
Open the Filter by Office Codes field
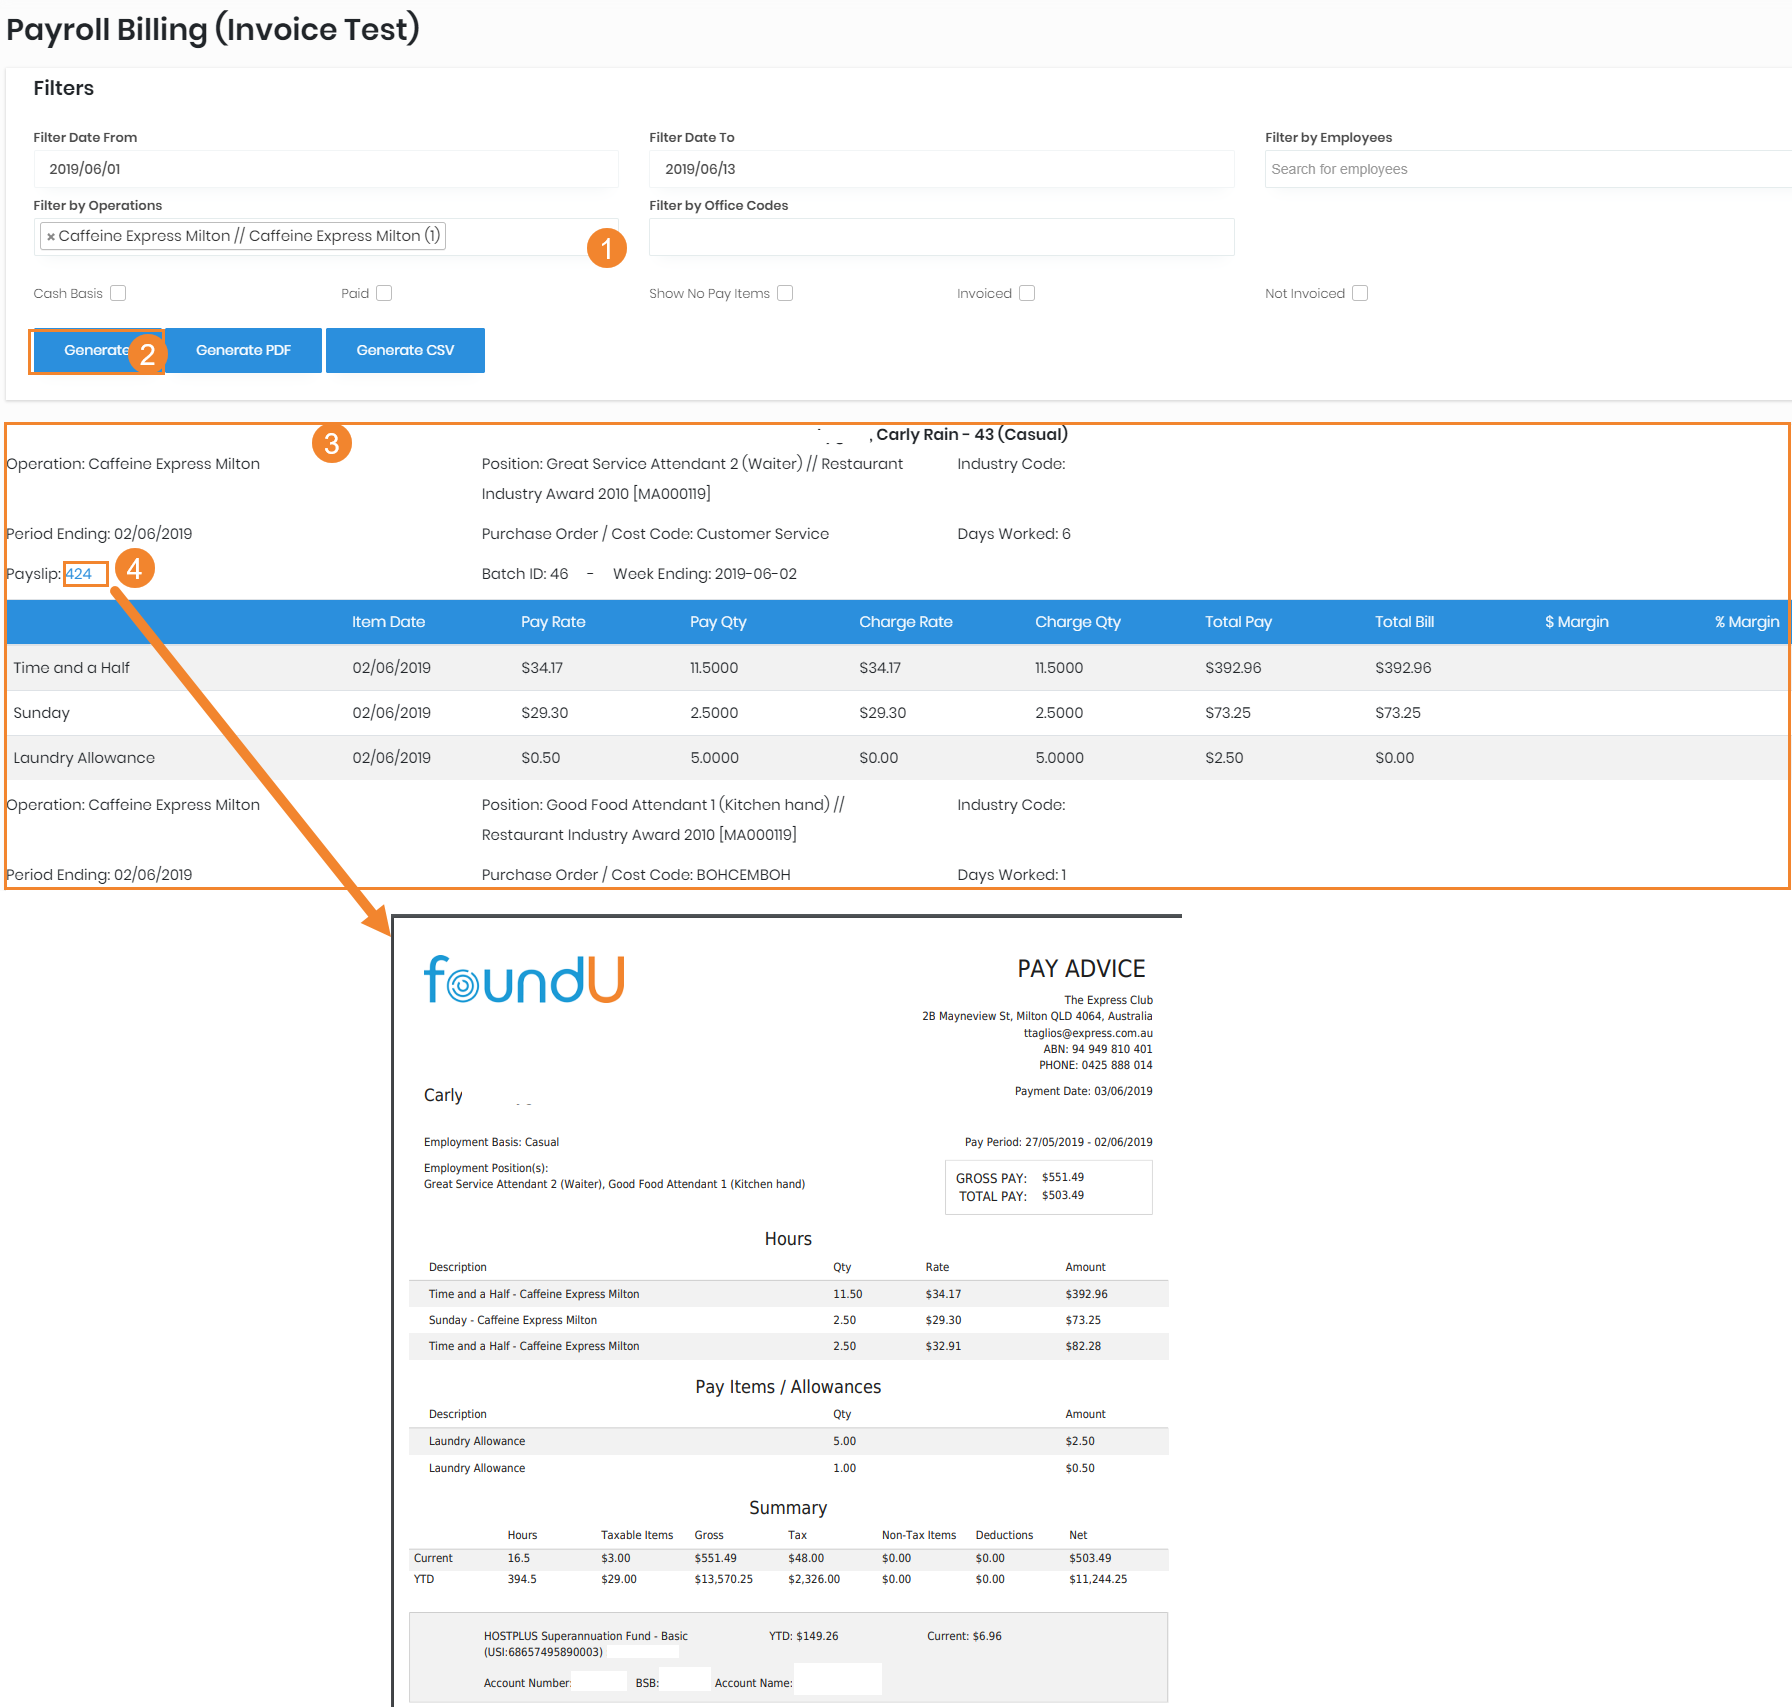pos(941,237)
